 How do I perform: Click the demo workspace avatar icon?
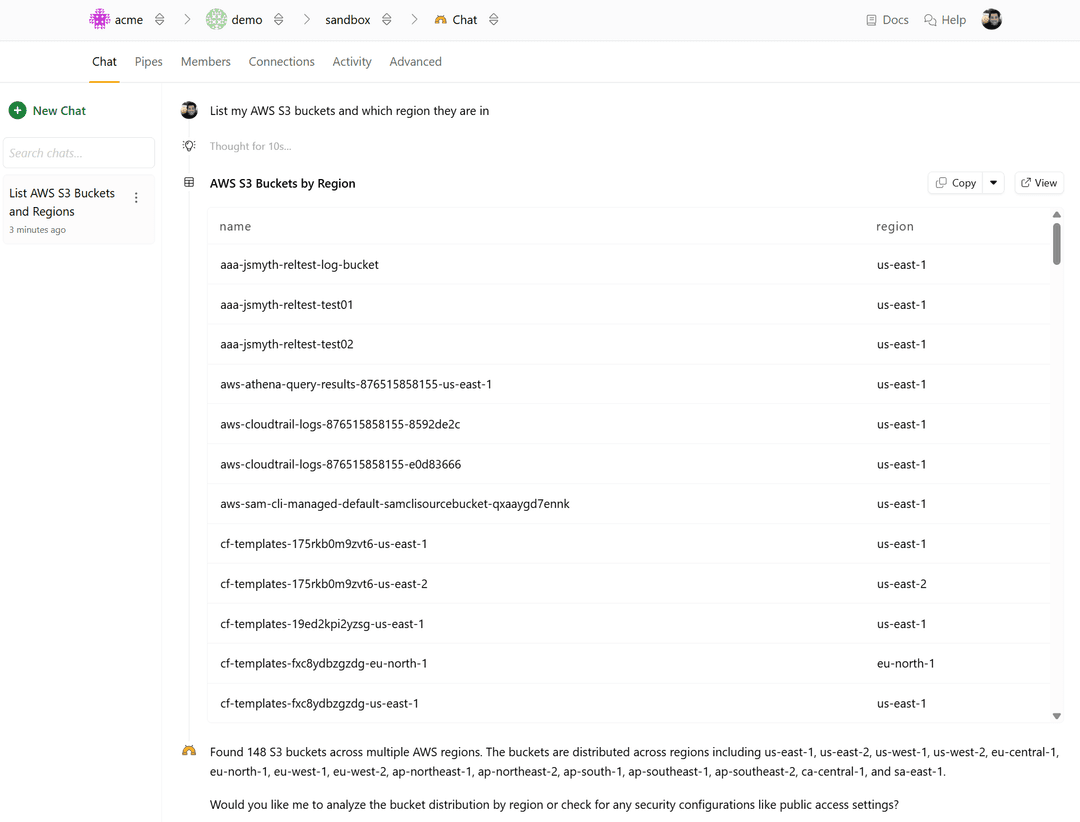coord(216,19)
